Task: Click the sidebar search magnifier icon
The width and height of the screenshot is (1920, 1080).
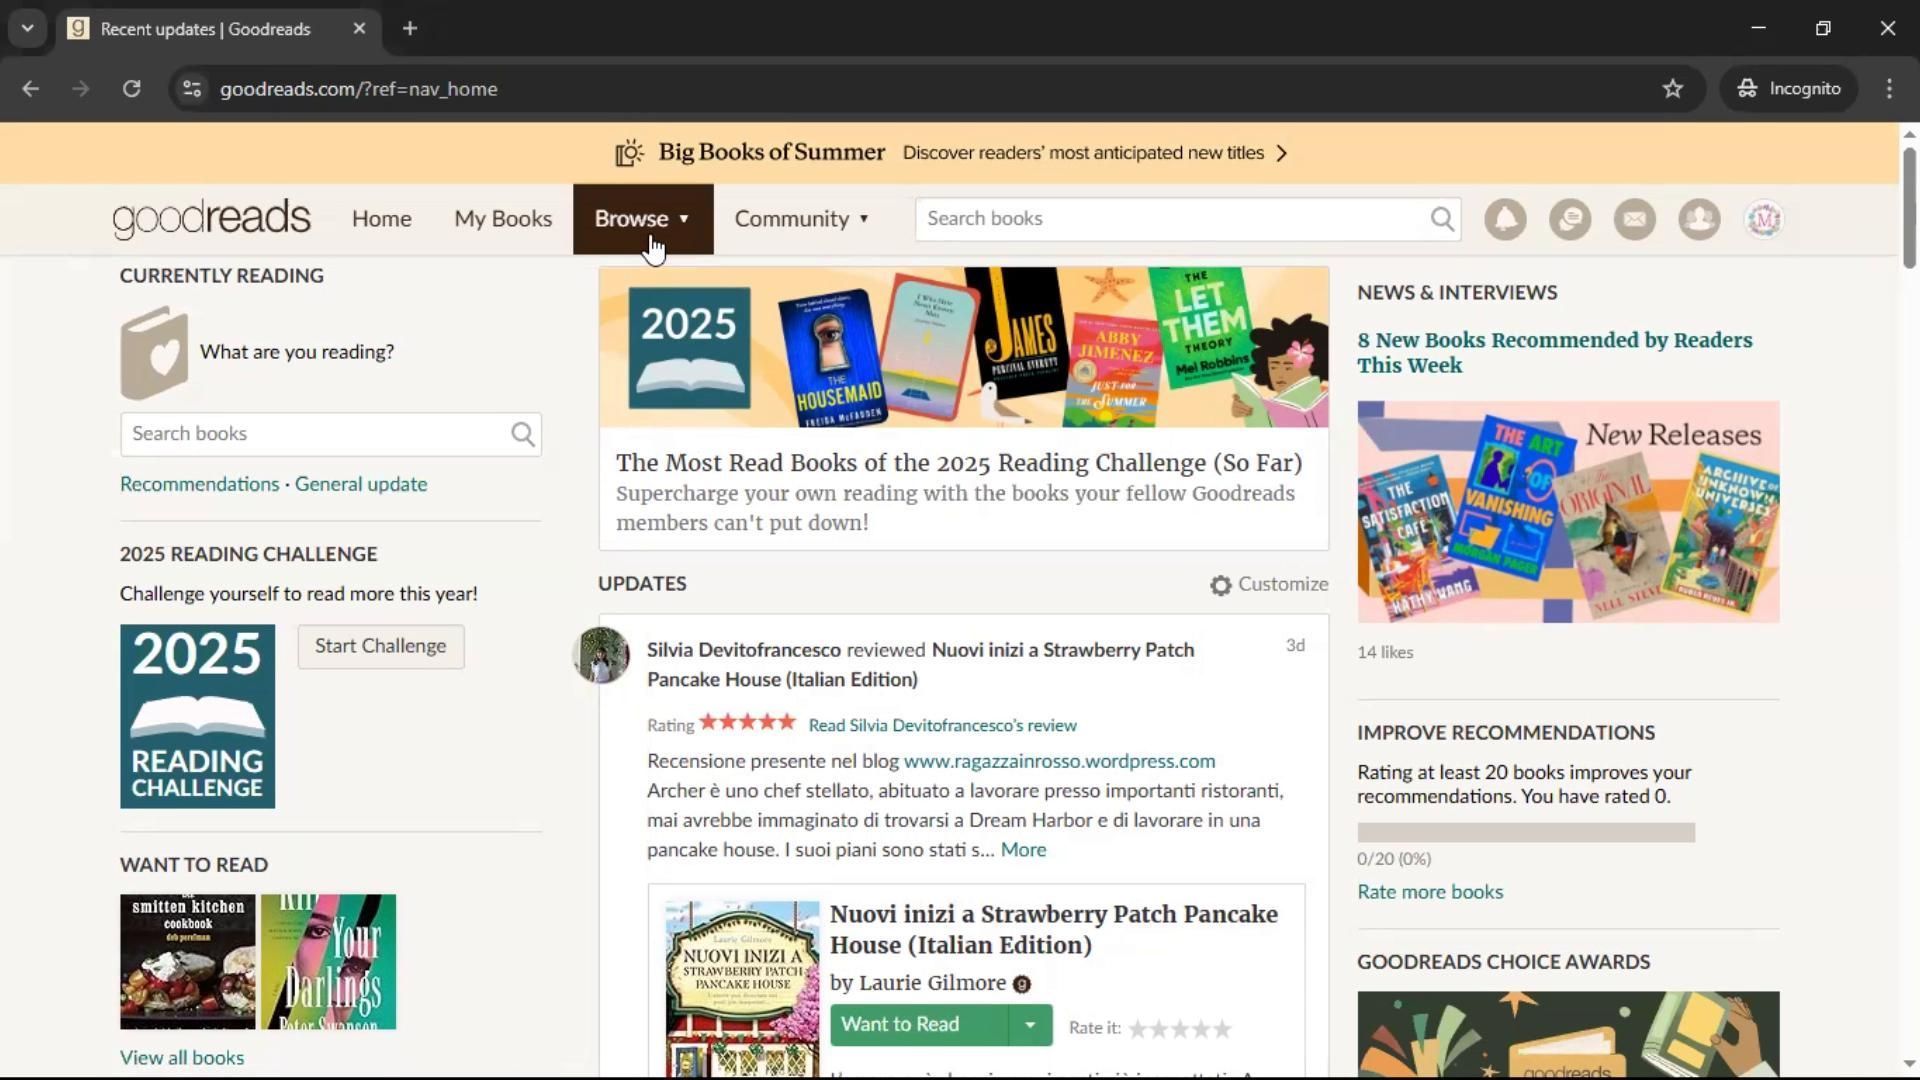Action: tap(522, 434)
